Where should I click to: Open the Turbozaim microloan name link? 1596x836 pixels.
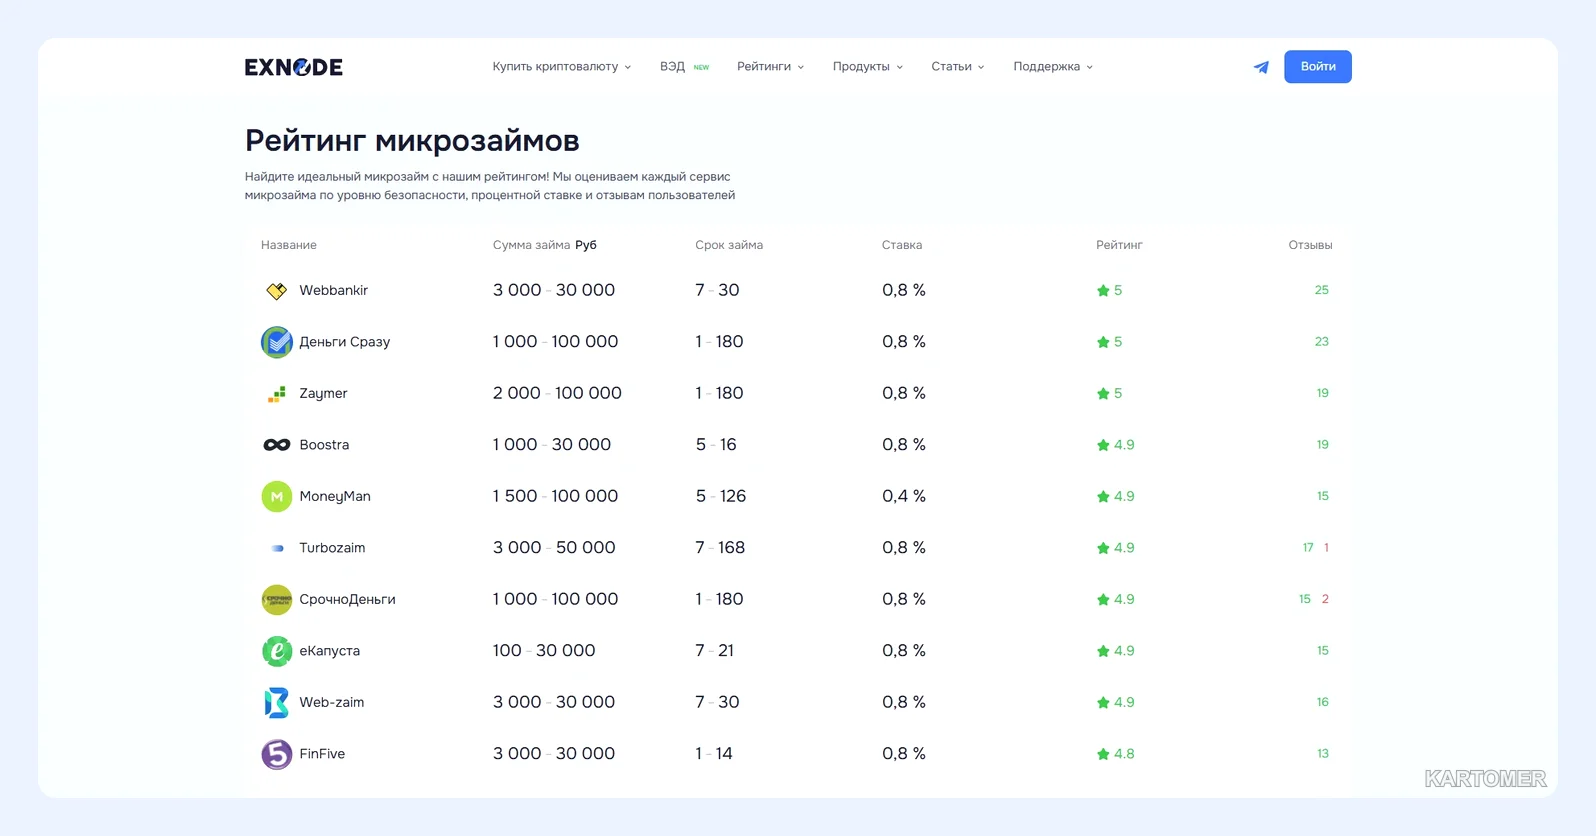click(332, 548)
